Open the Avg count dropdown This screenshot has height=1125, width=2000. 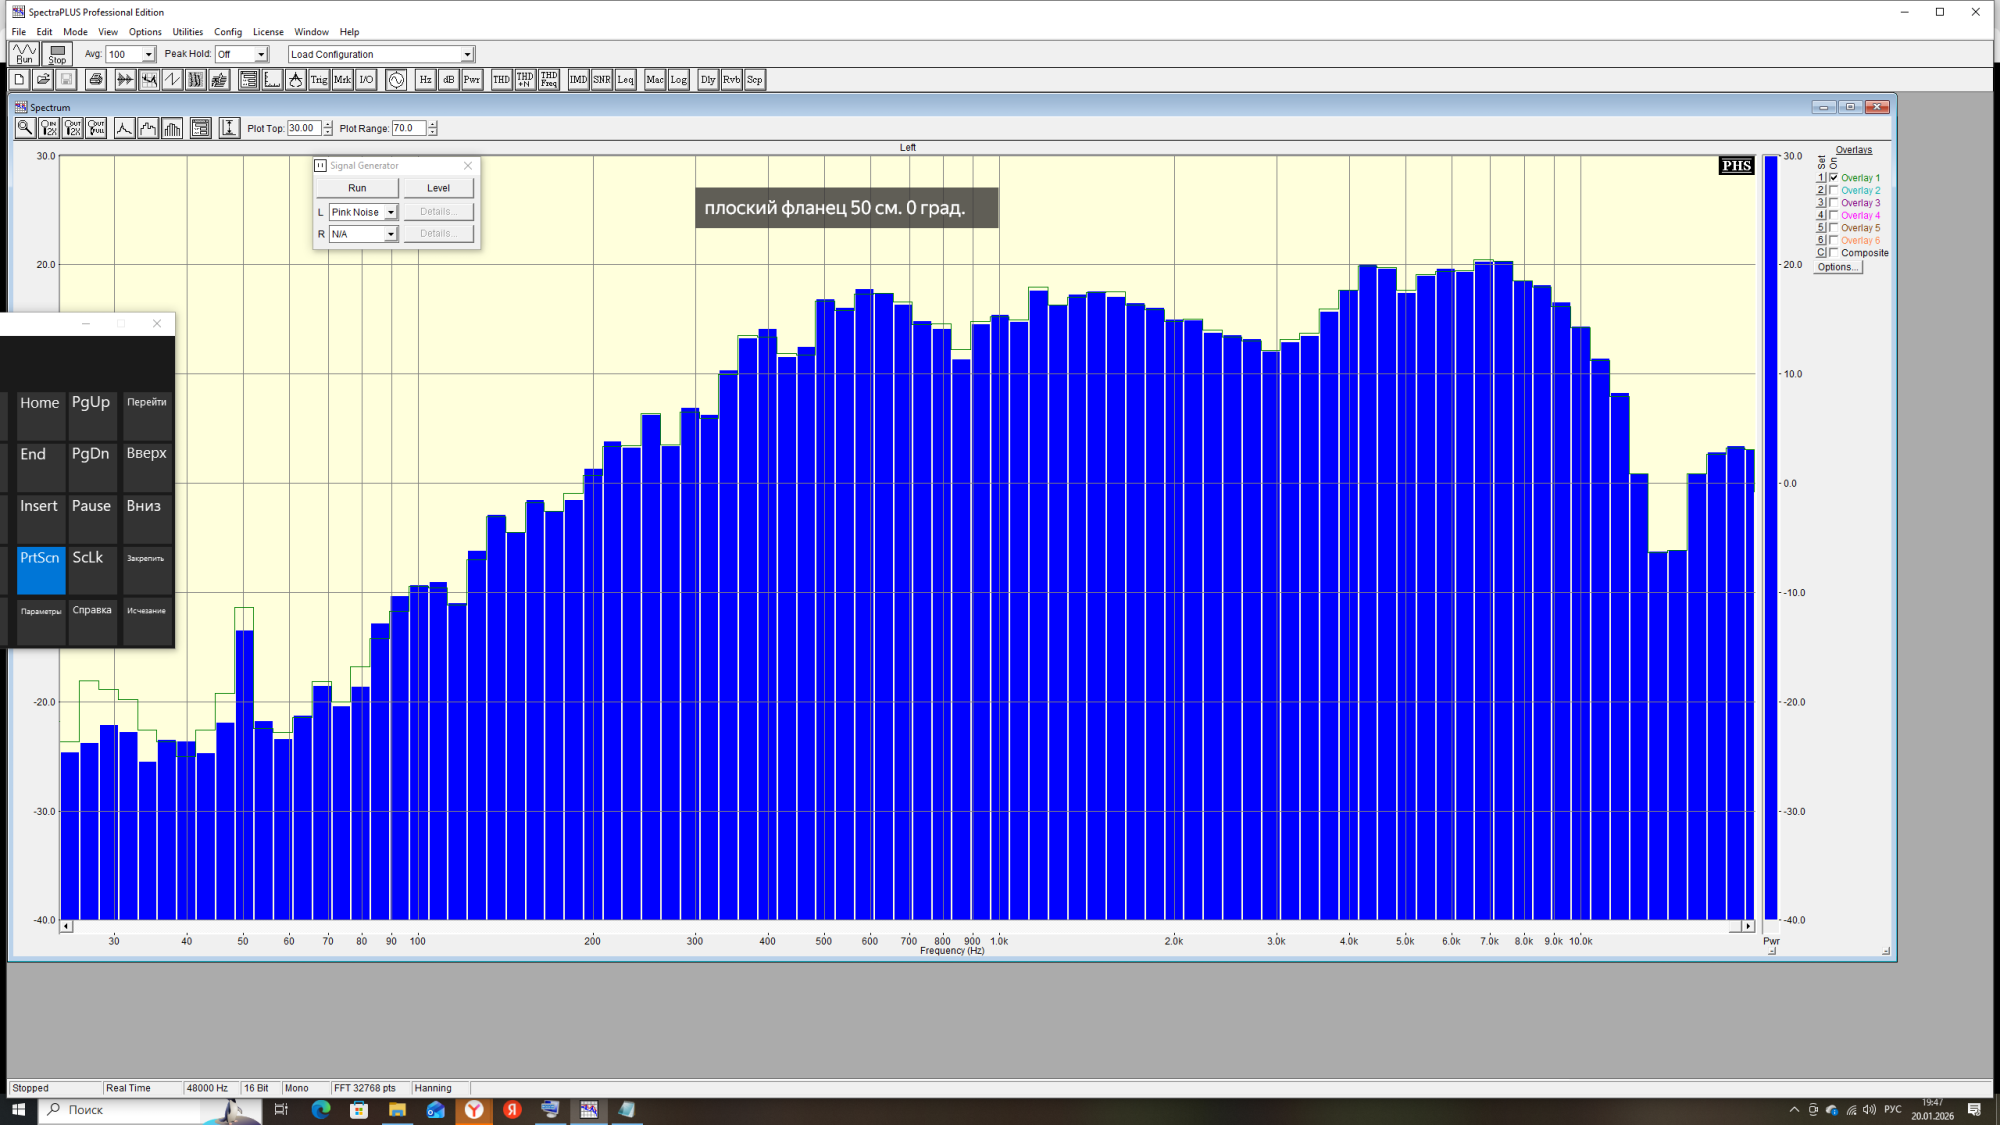[x=148, y=55]
